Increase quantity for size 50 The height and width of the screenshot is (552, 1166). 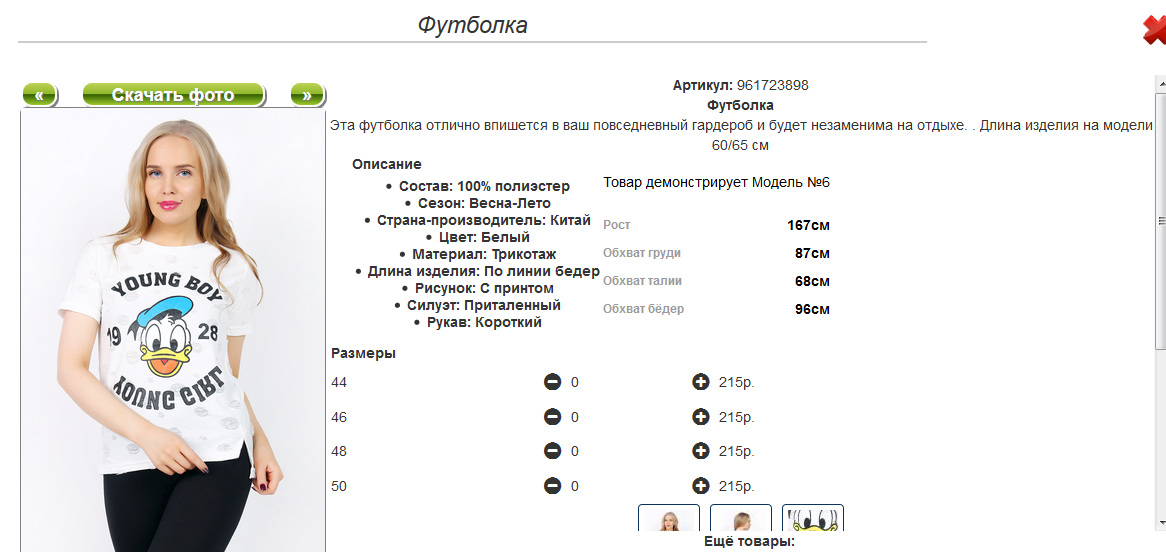(700, 486)
